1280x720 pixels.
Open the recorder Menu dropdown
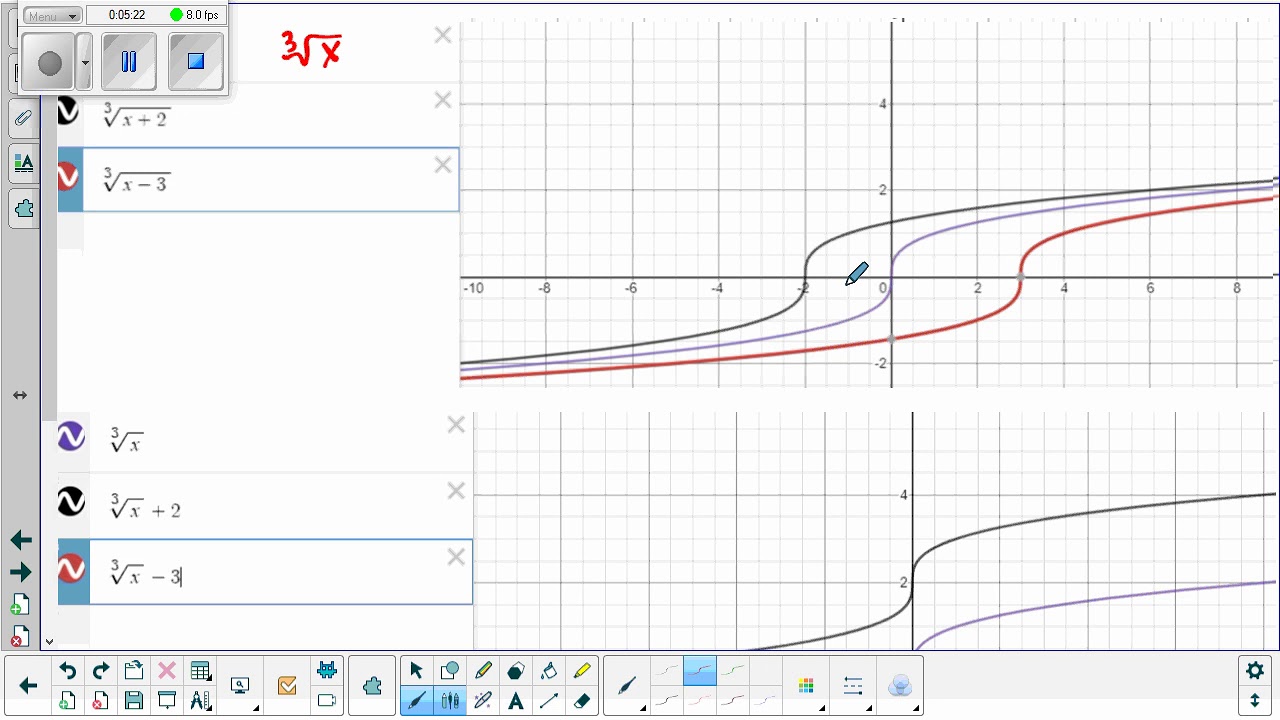(x=53, y=16)
